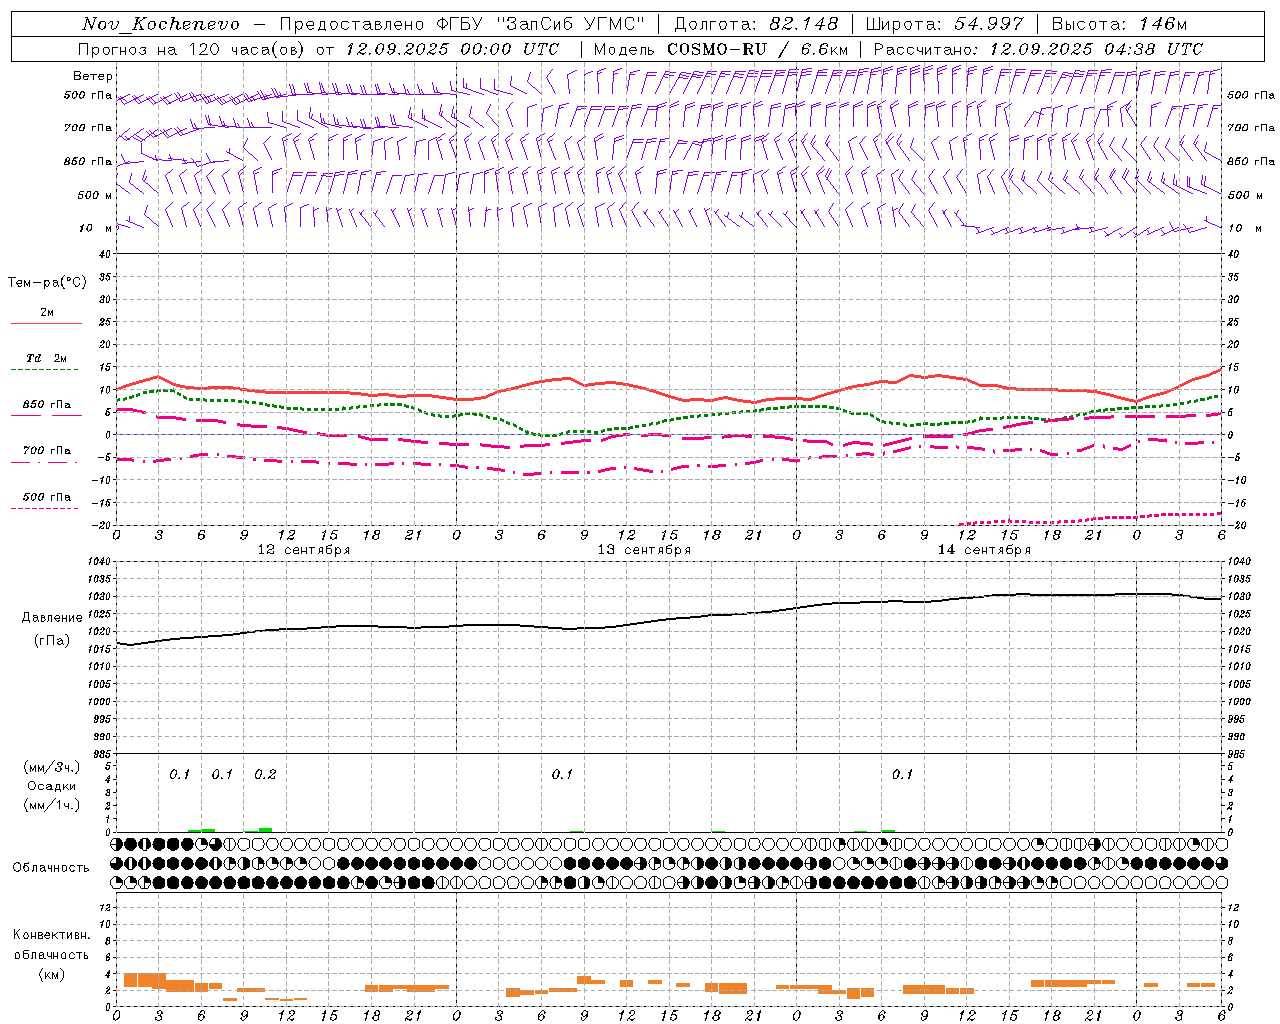Viewport: 1280px width, 1024px height.
Task: Click the Nov_Kochenevo station title
Action: click(x=160, y=24)
